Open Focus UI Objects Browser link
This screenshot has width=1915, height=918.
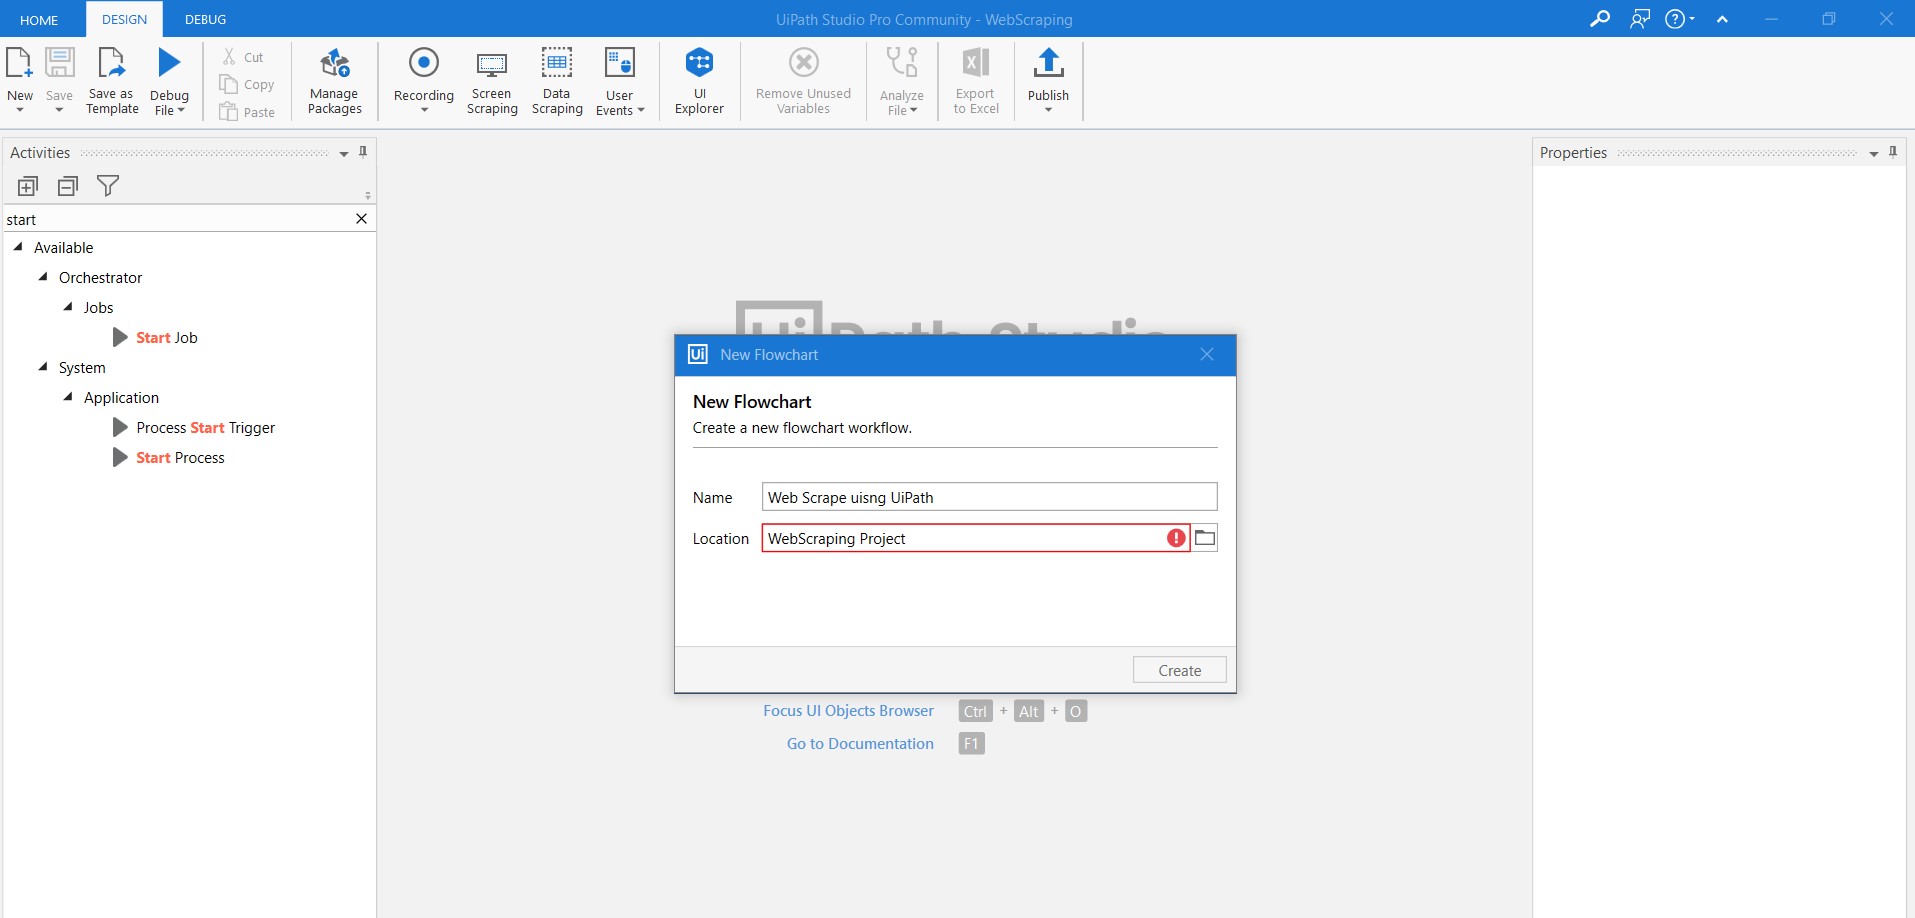848,711
